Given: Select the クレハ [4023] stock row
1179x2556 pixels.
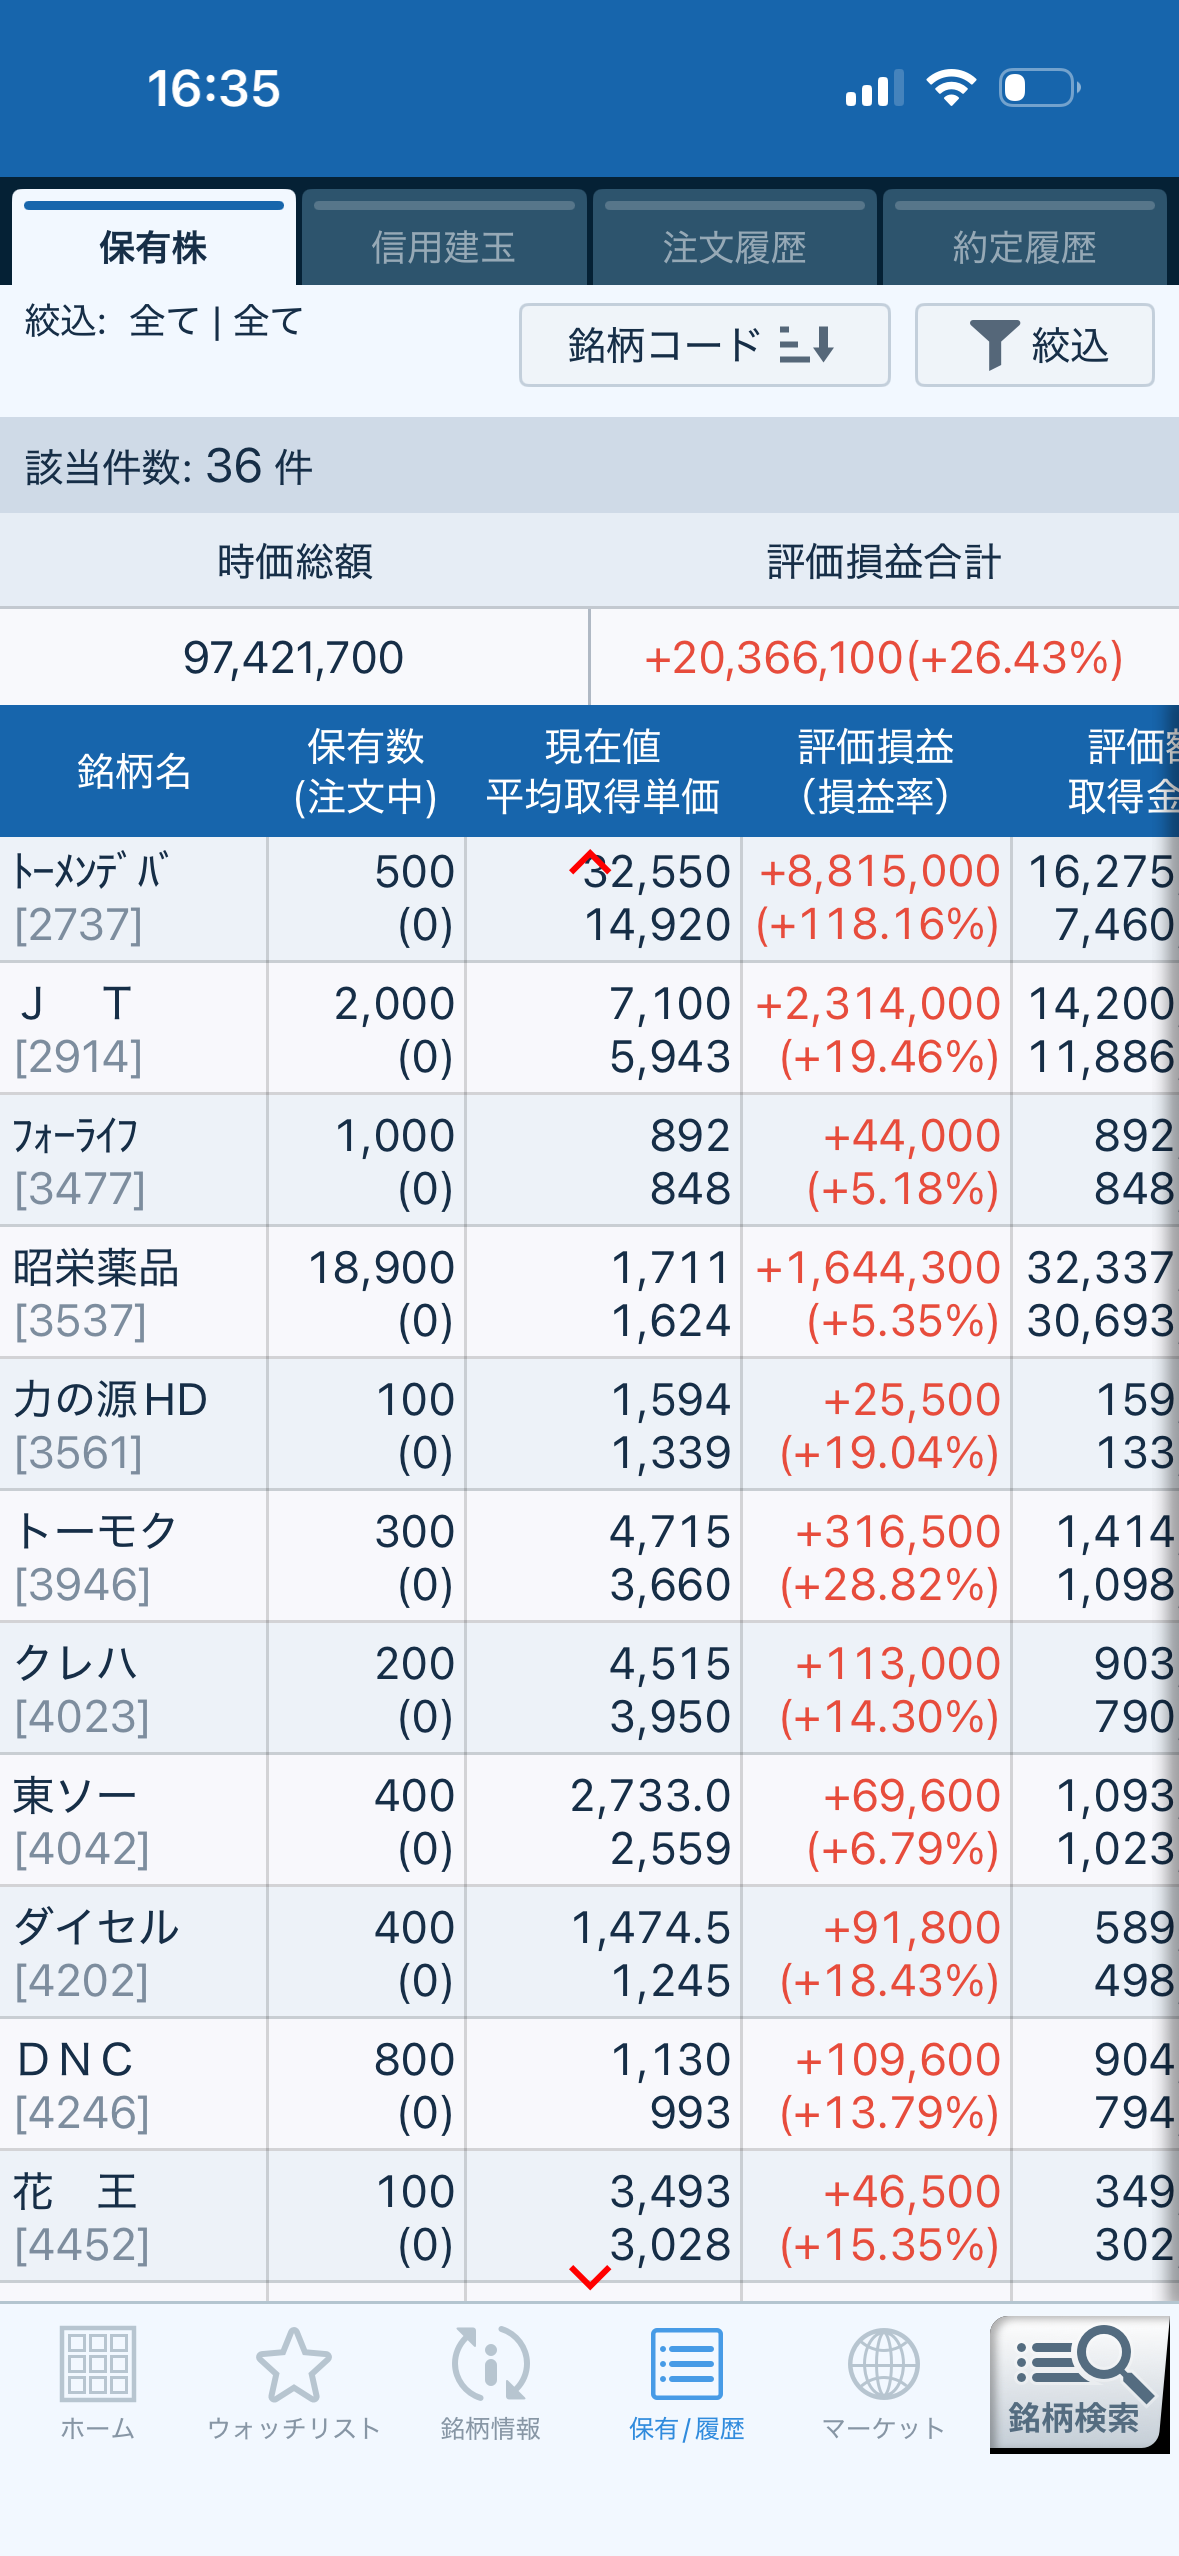Looking at the screenshot, I should [589, 1689].
